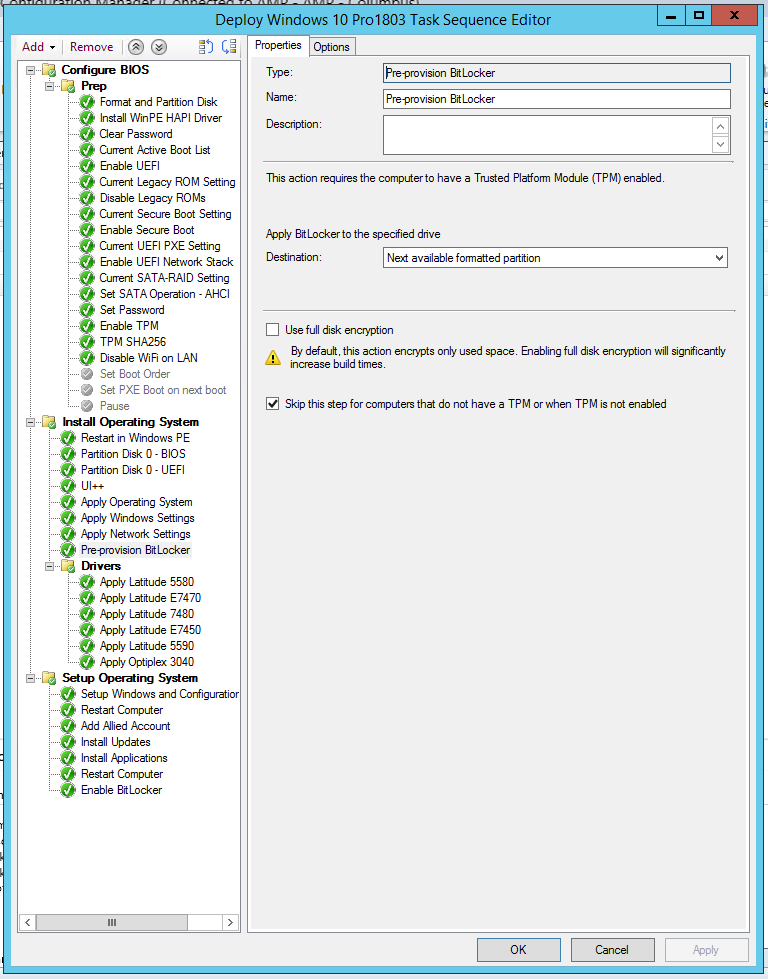This screenshot has height=979, width=768.
Task: Collapse the Setup Operating System group
Action: (x=30, y=678)
